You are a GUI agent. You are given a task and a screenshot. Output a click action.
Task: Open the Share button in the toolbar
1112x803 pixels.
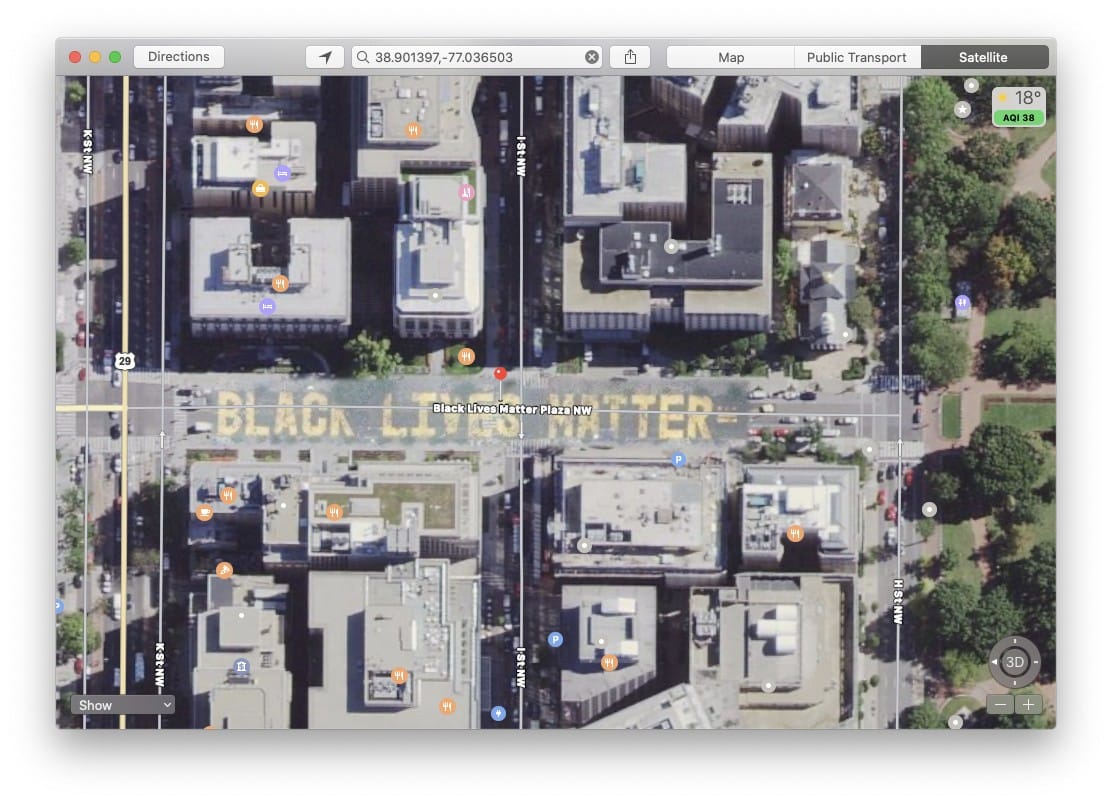630,57
